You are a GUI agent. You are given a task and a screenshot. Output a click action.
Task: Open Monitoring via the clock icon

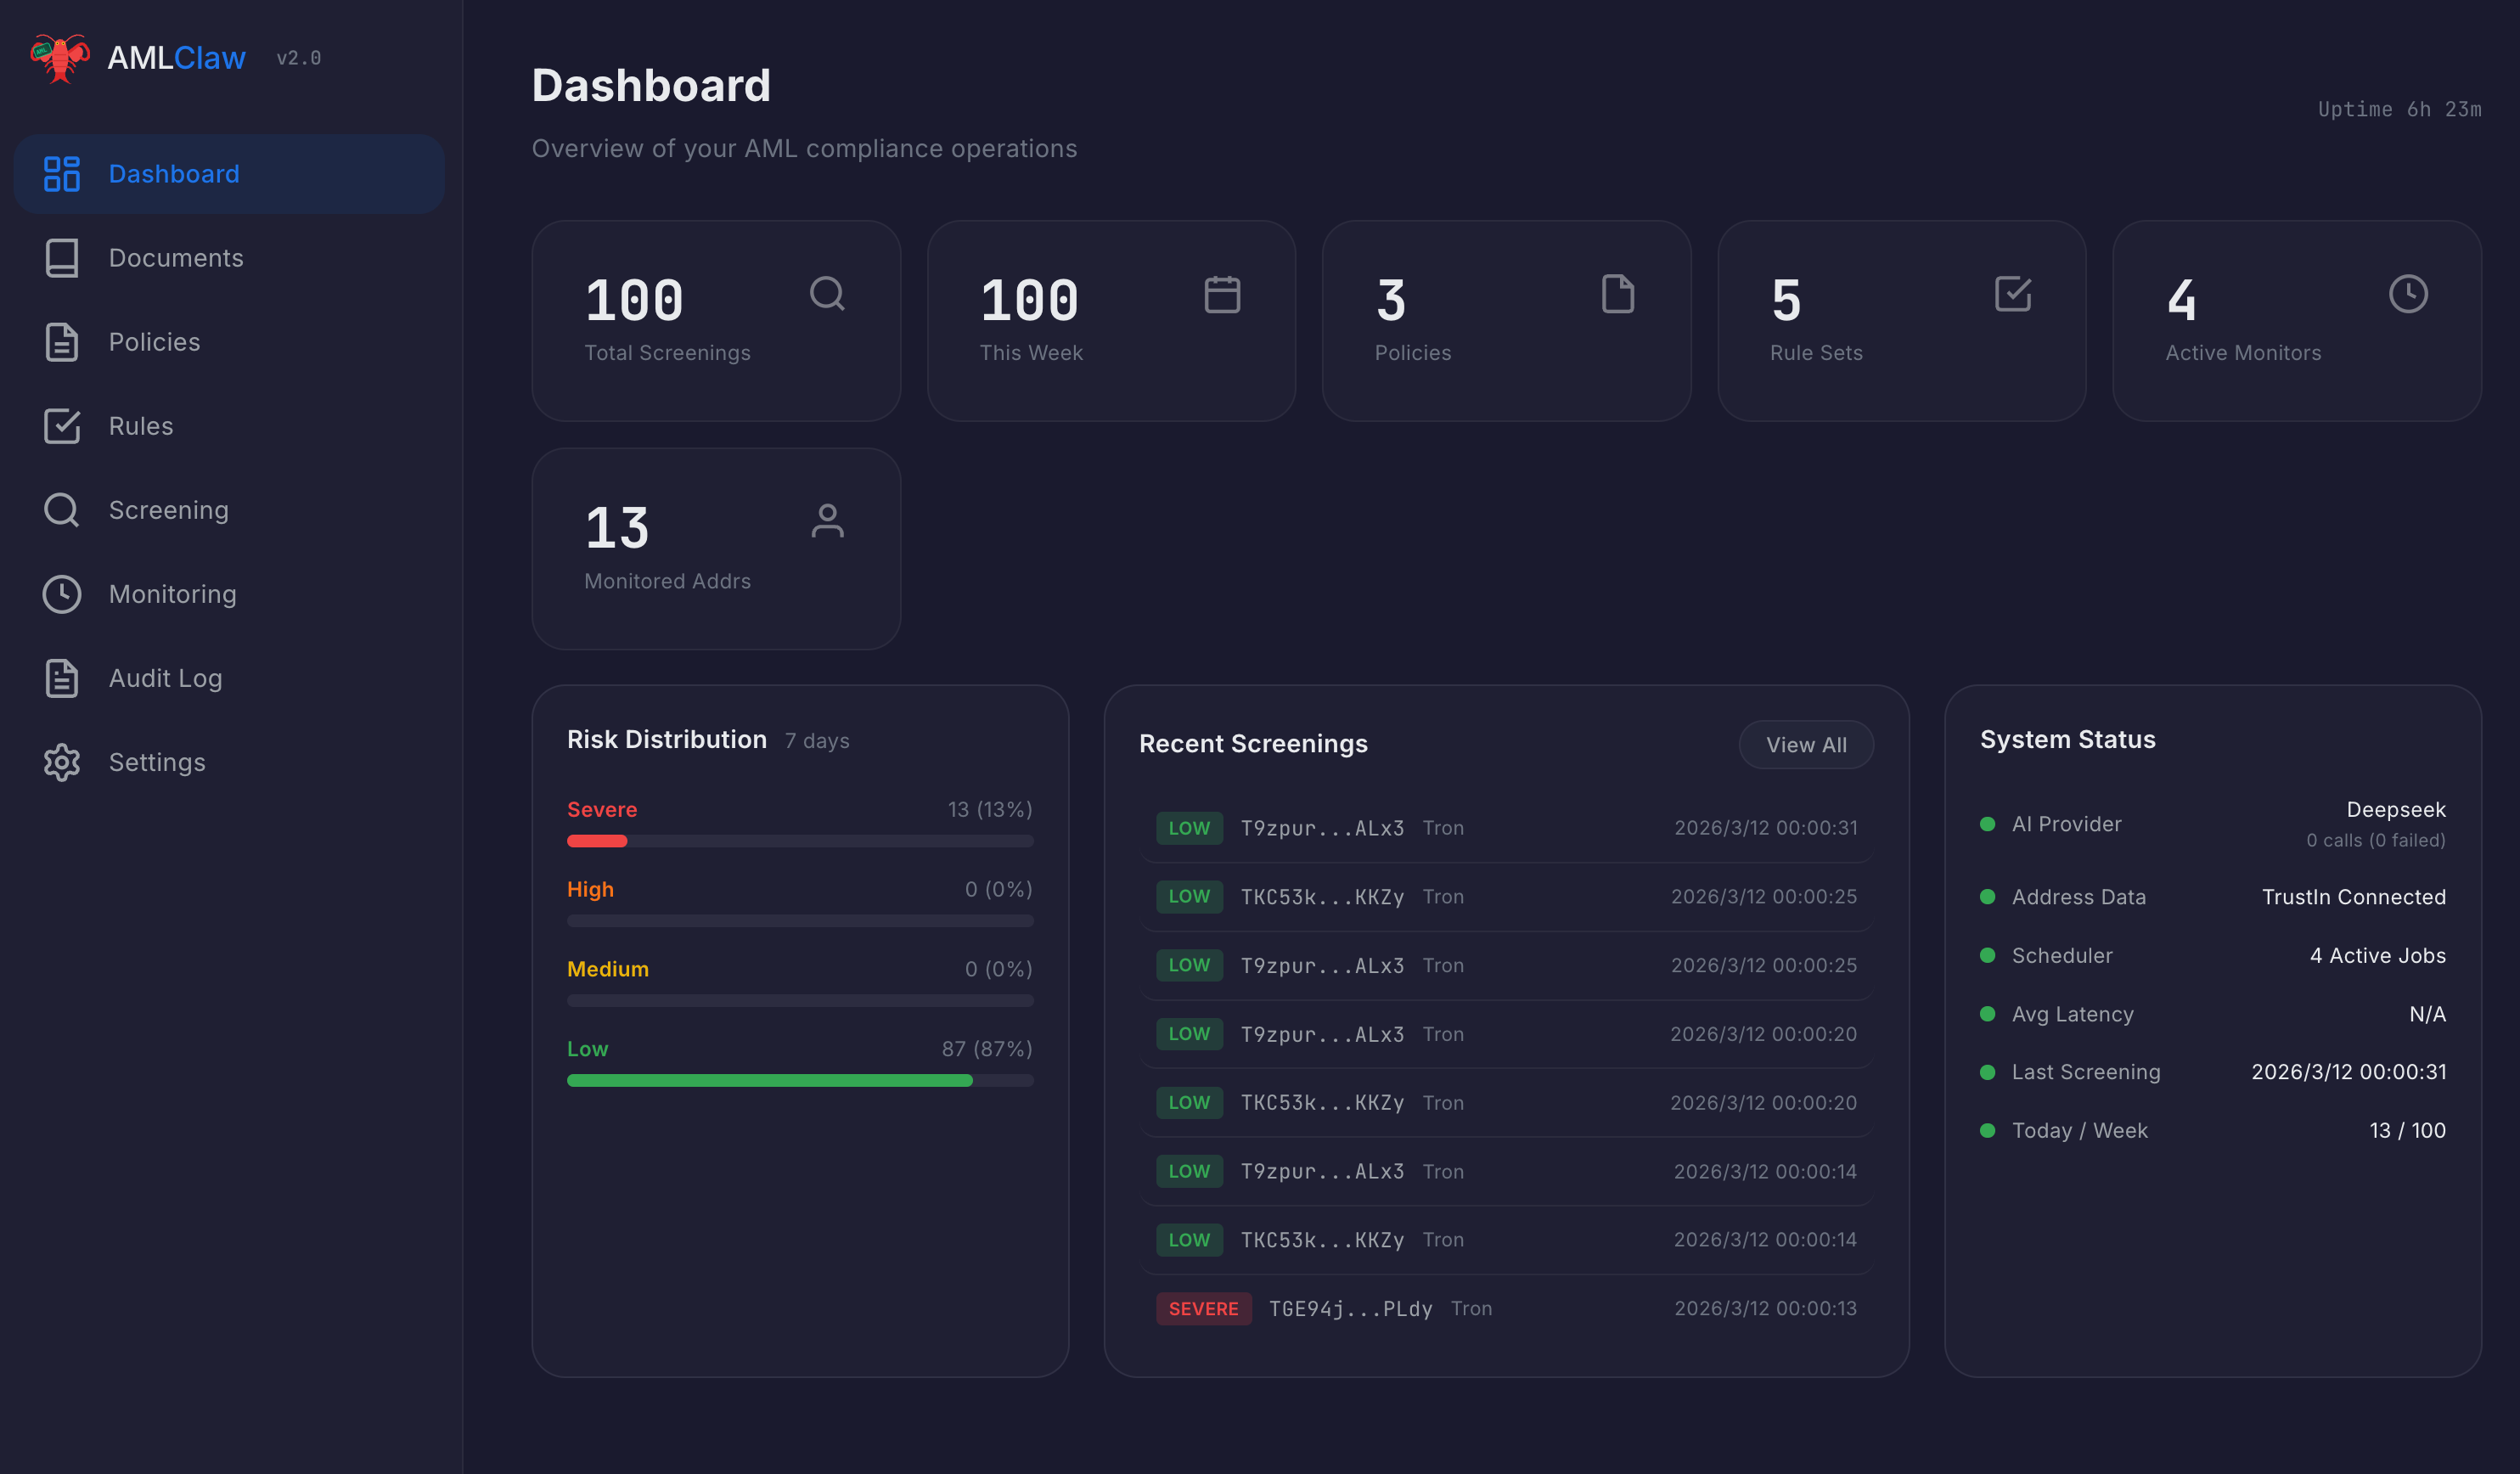click(x=62, y=594)
